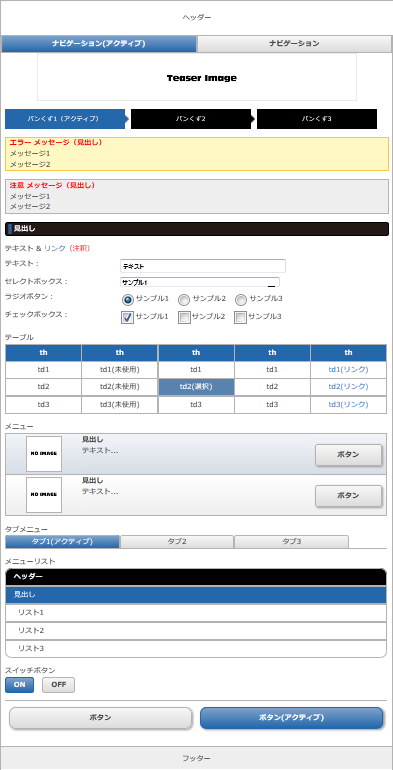The image size is (393, 770).
Task: Click table cell td1(未使用)
Action: coord(120,369)
